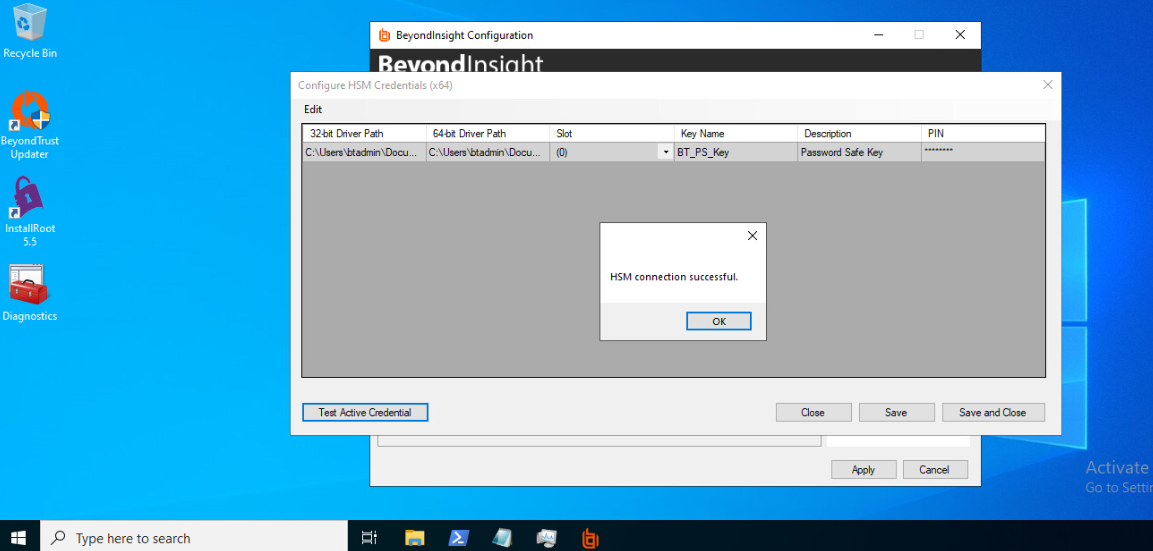The width and height of the screenshot is (1153, 551).
Task: Click the 32-bit Driver Path column header
Action: tap(364, 134)
